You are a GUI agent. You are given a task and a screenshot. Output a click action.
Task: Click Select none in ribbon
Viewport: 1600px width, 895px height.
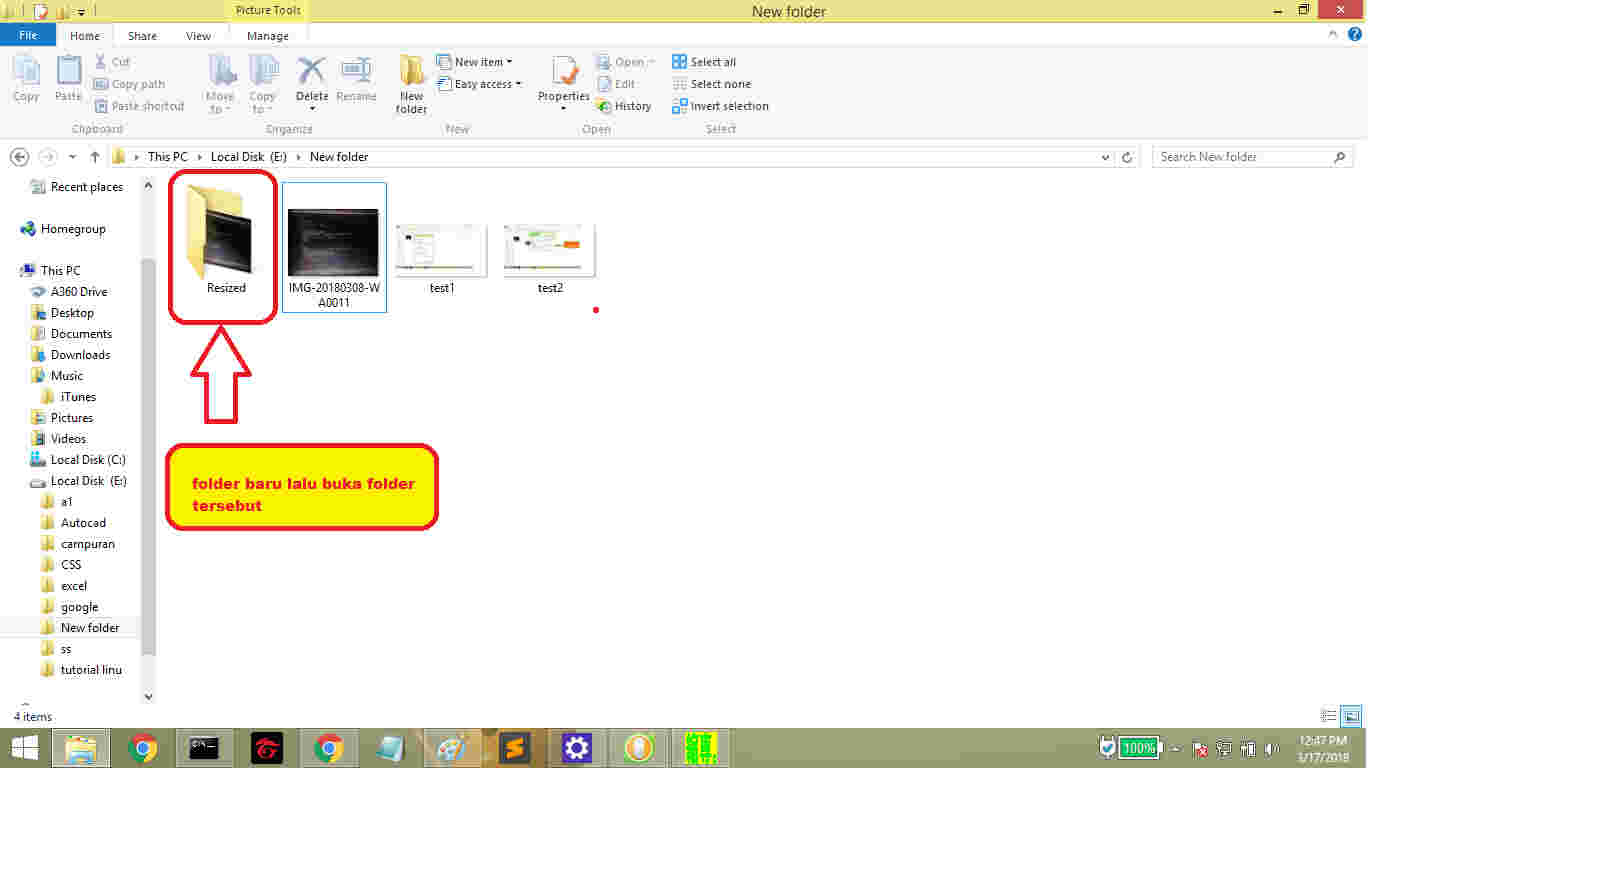(711, 84)
